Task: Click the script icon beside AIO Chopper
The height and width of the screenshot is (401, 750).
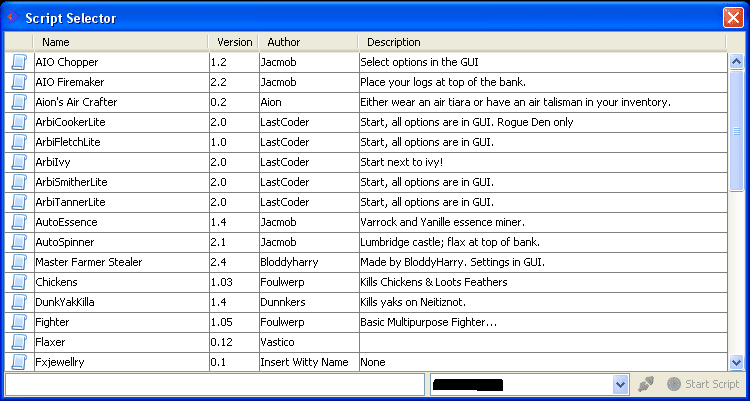Action: [19, 62]
